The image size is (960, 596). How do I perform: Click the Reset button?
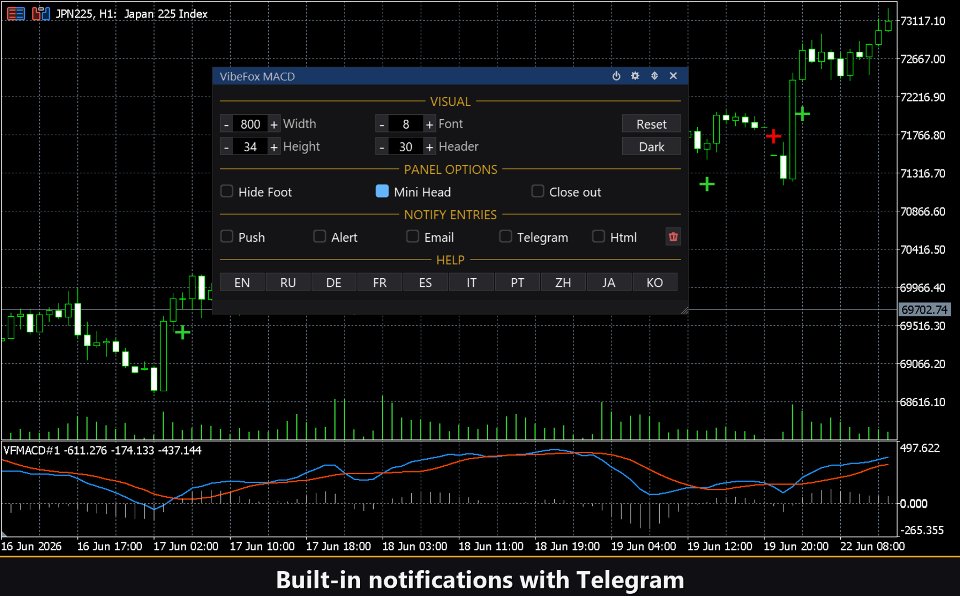coord(651,124)
